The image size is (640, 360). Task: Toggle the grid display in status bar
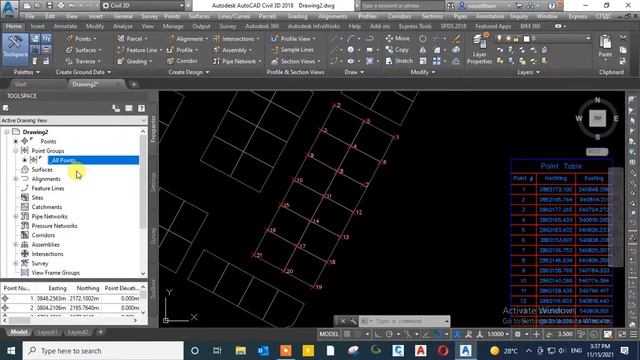pos(347,334)
